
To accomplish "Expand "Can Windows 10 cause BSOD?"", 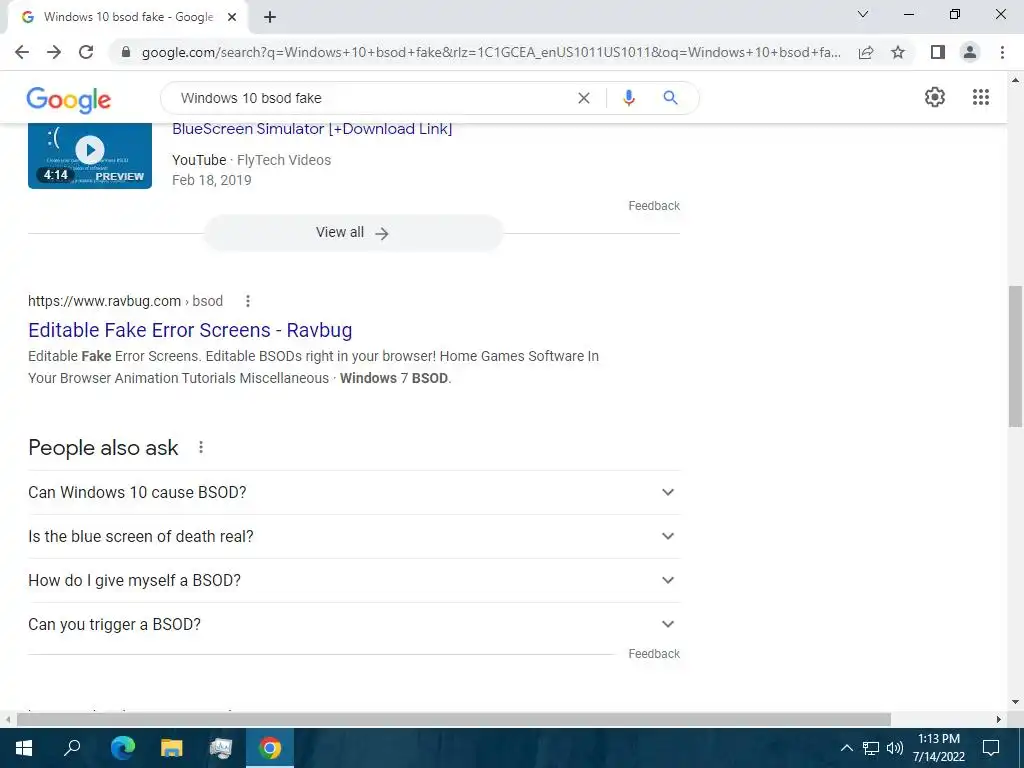I will click(354, 492).
